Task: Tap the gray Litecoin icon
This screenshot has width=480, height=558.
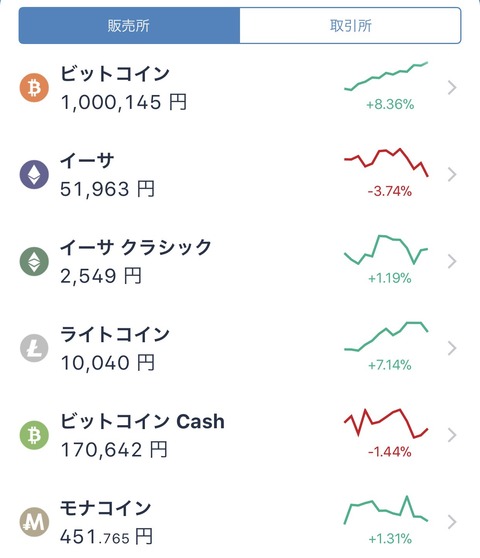Action: point(34,348)
